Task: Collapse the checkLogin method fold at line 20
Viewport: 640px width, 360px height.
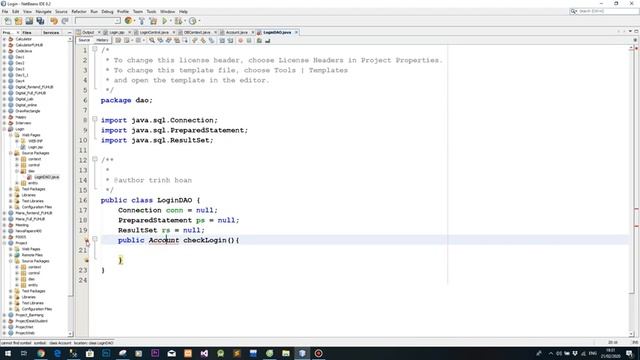Action: click(95, 239)
